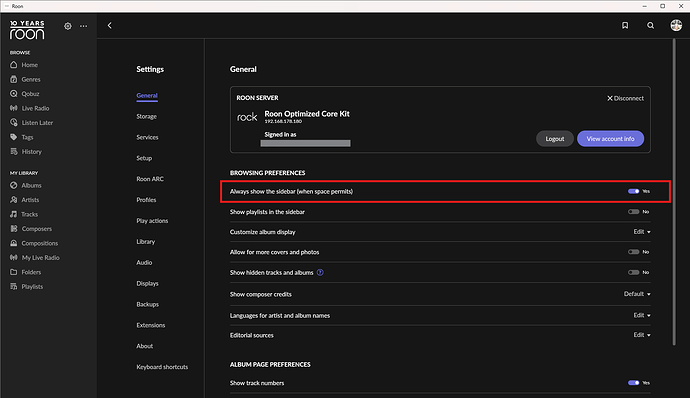690x398 pixels.
Task: Click the Qobuz icon in sidebar
Action: [x=14, y=94]
